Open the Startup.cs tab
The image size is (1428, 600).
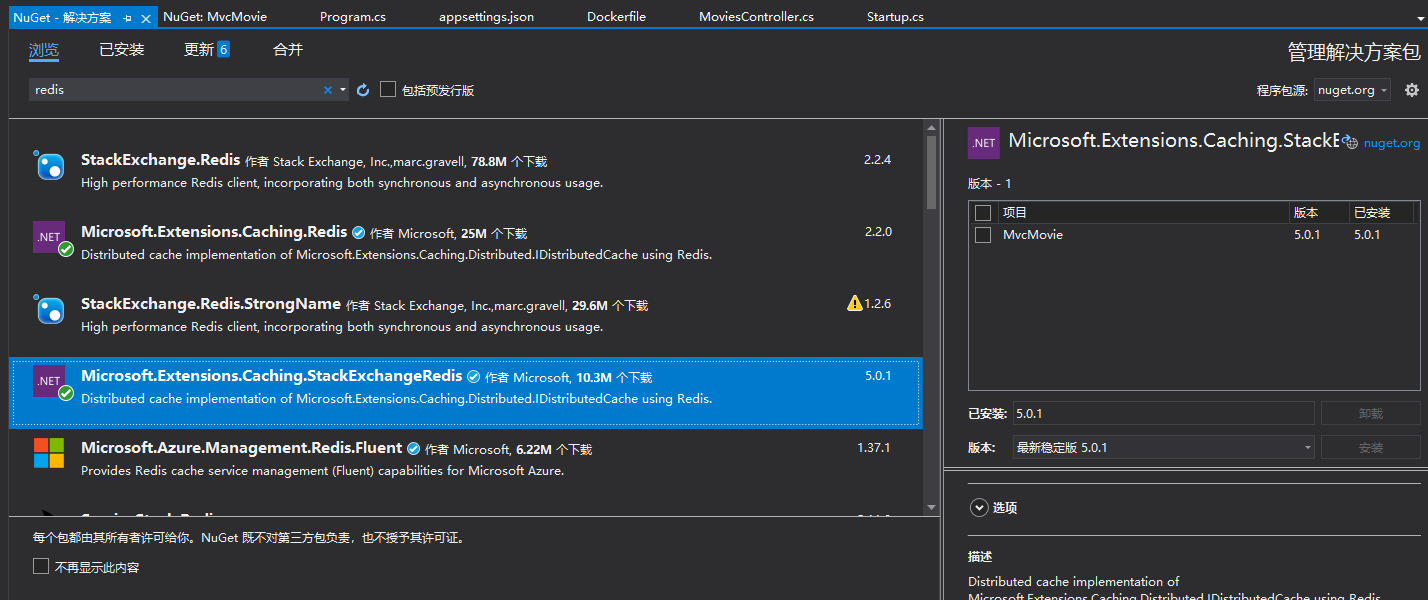pyautogui.click(x=895, y=17)
